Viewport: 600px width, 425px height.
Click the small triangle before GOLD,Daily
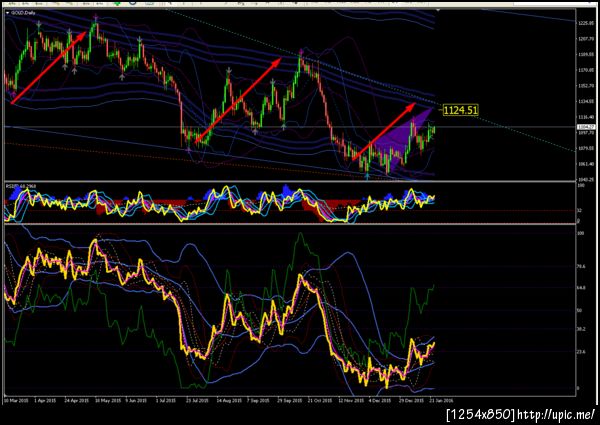coord(8,13)
